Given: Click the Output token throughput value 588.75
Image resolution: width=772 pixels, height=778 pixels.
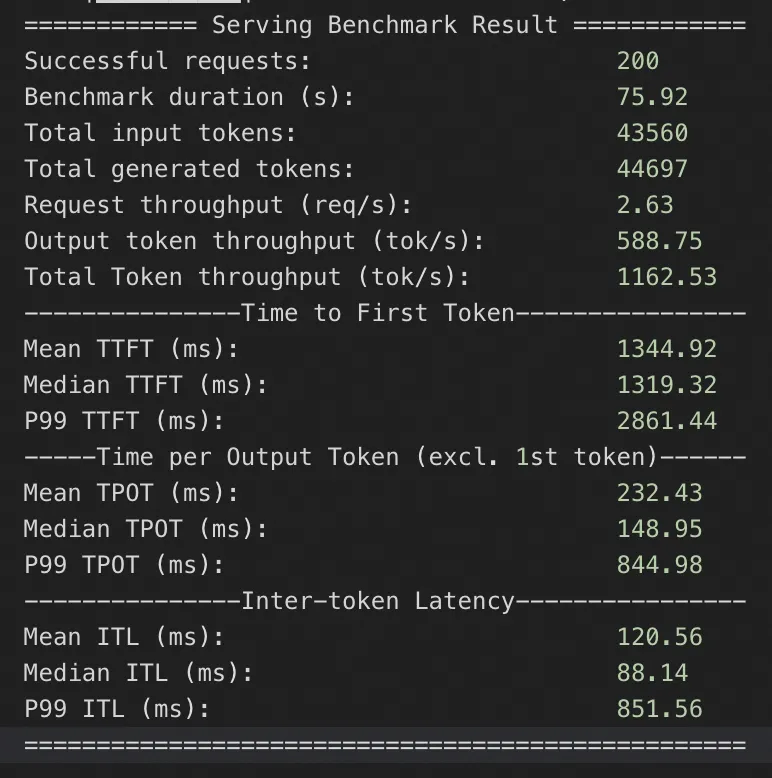Looking at the screenshot, I should click(x=659, y=241).
